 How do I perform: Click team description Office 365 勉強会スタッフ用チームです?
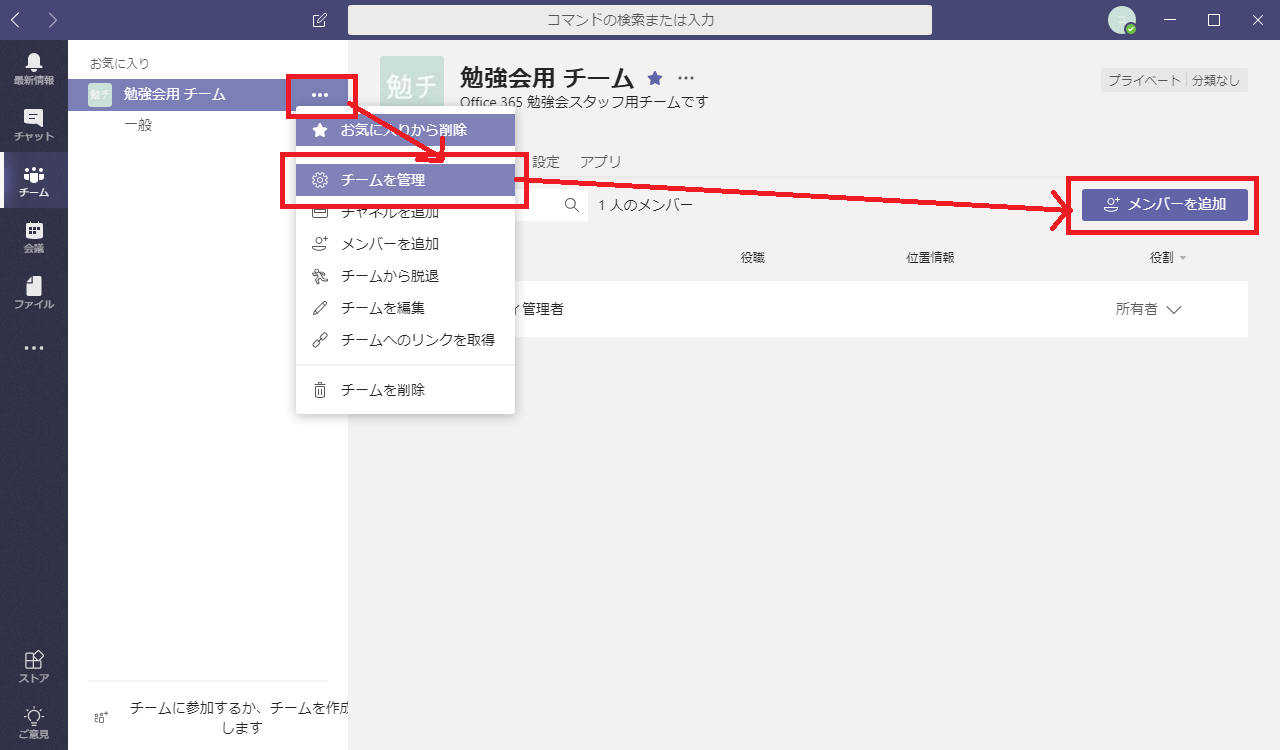point(584,102)
